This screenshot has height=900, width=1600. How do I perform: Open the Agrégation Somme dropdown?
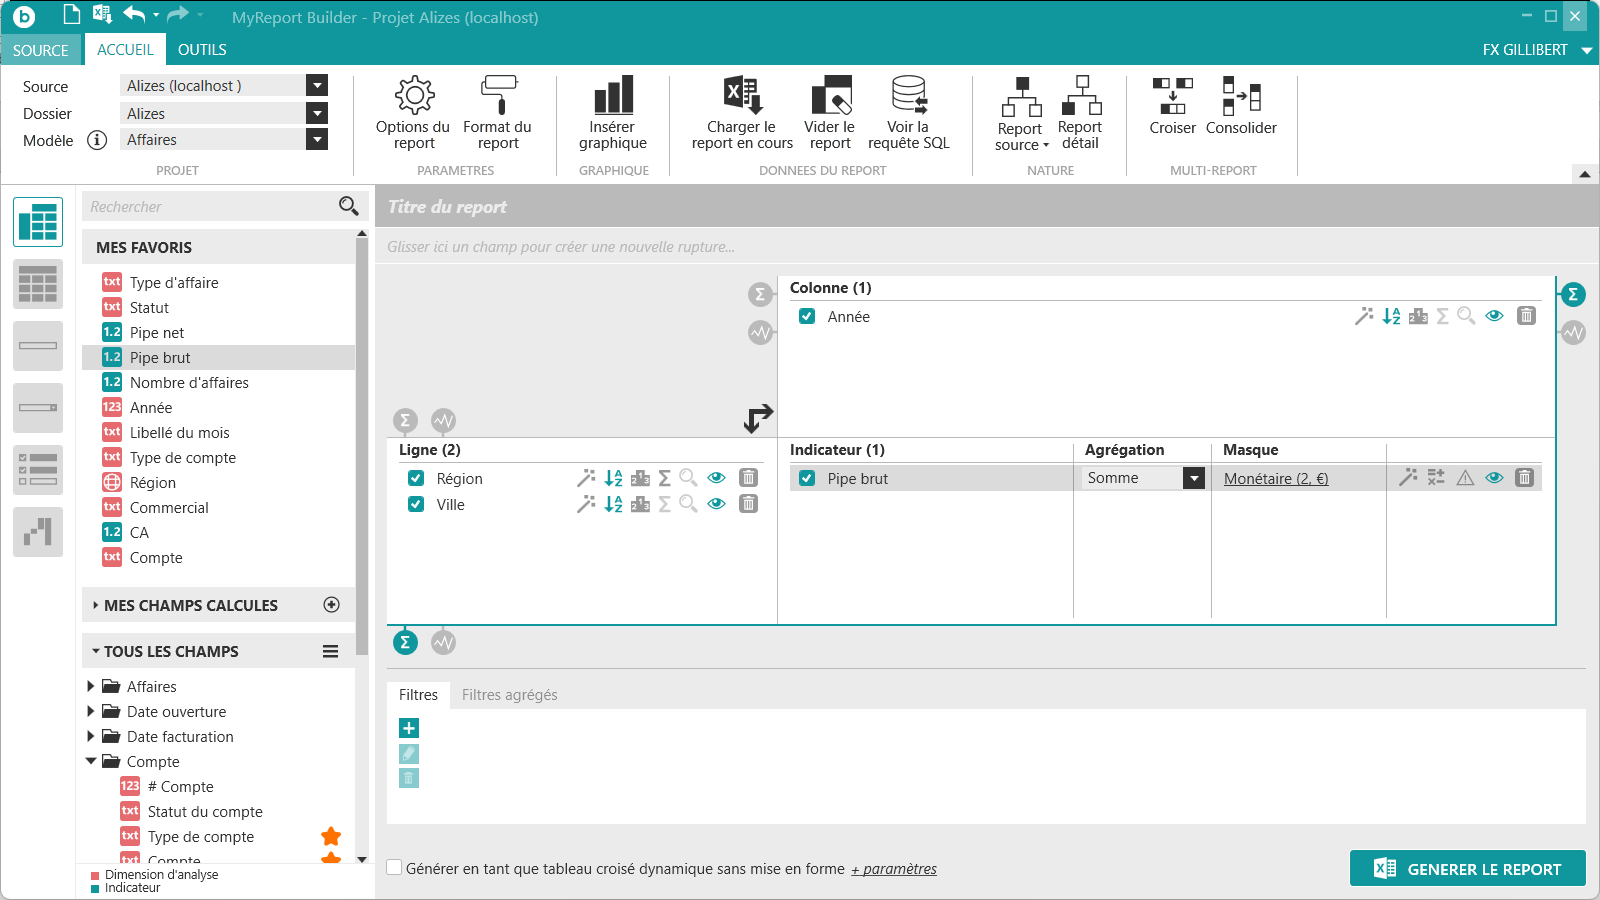point(1193,478)
